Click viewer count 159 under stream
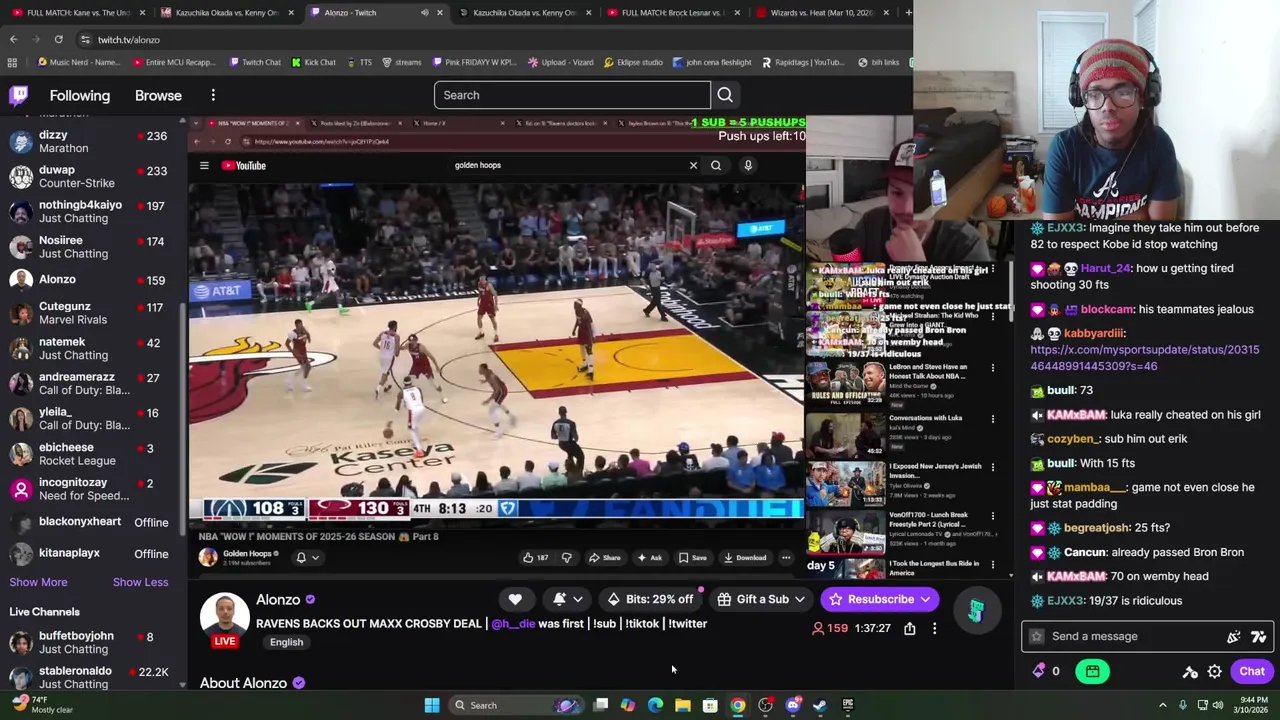 tap(832, 628)
